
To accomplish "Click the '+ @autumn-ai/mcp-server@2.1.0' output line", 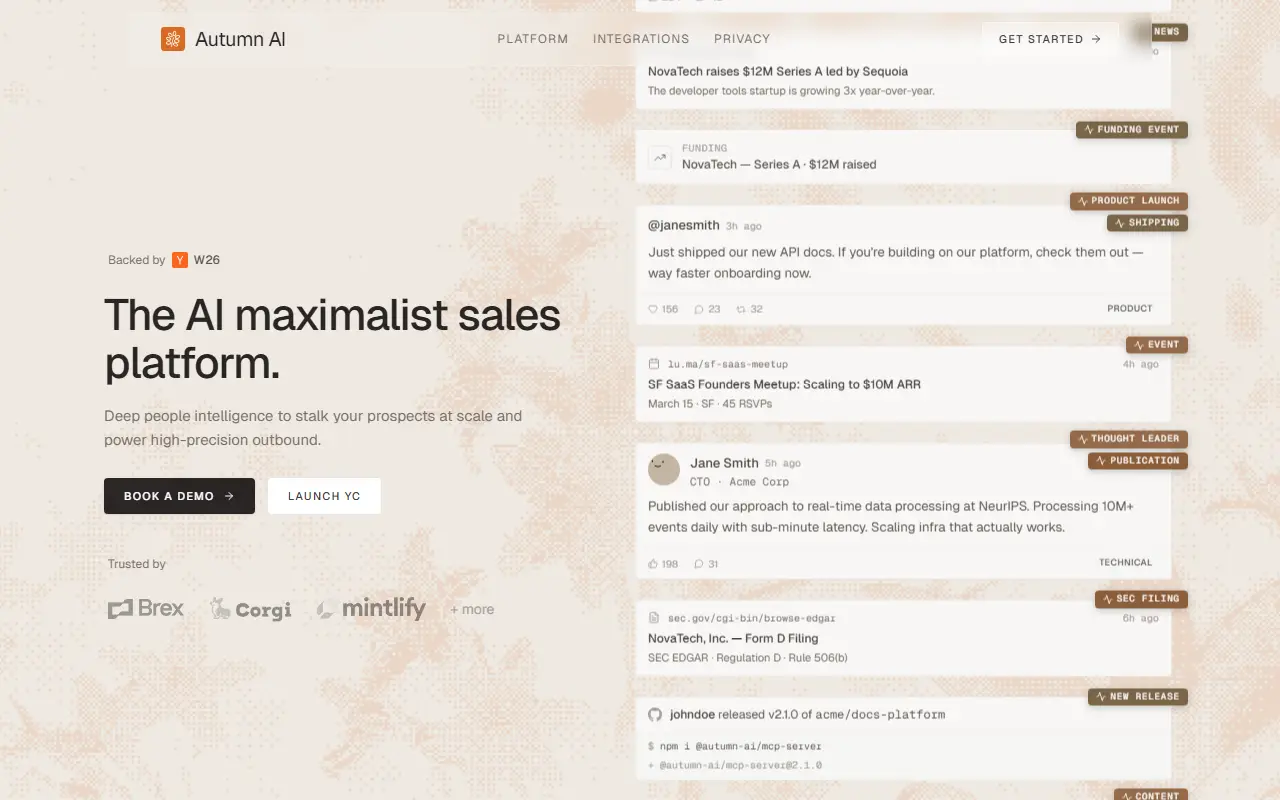I will click(x=734, y=766).
